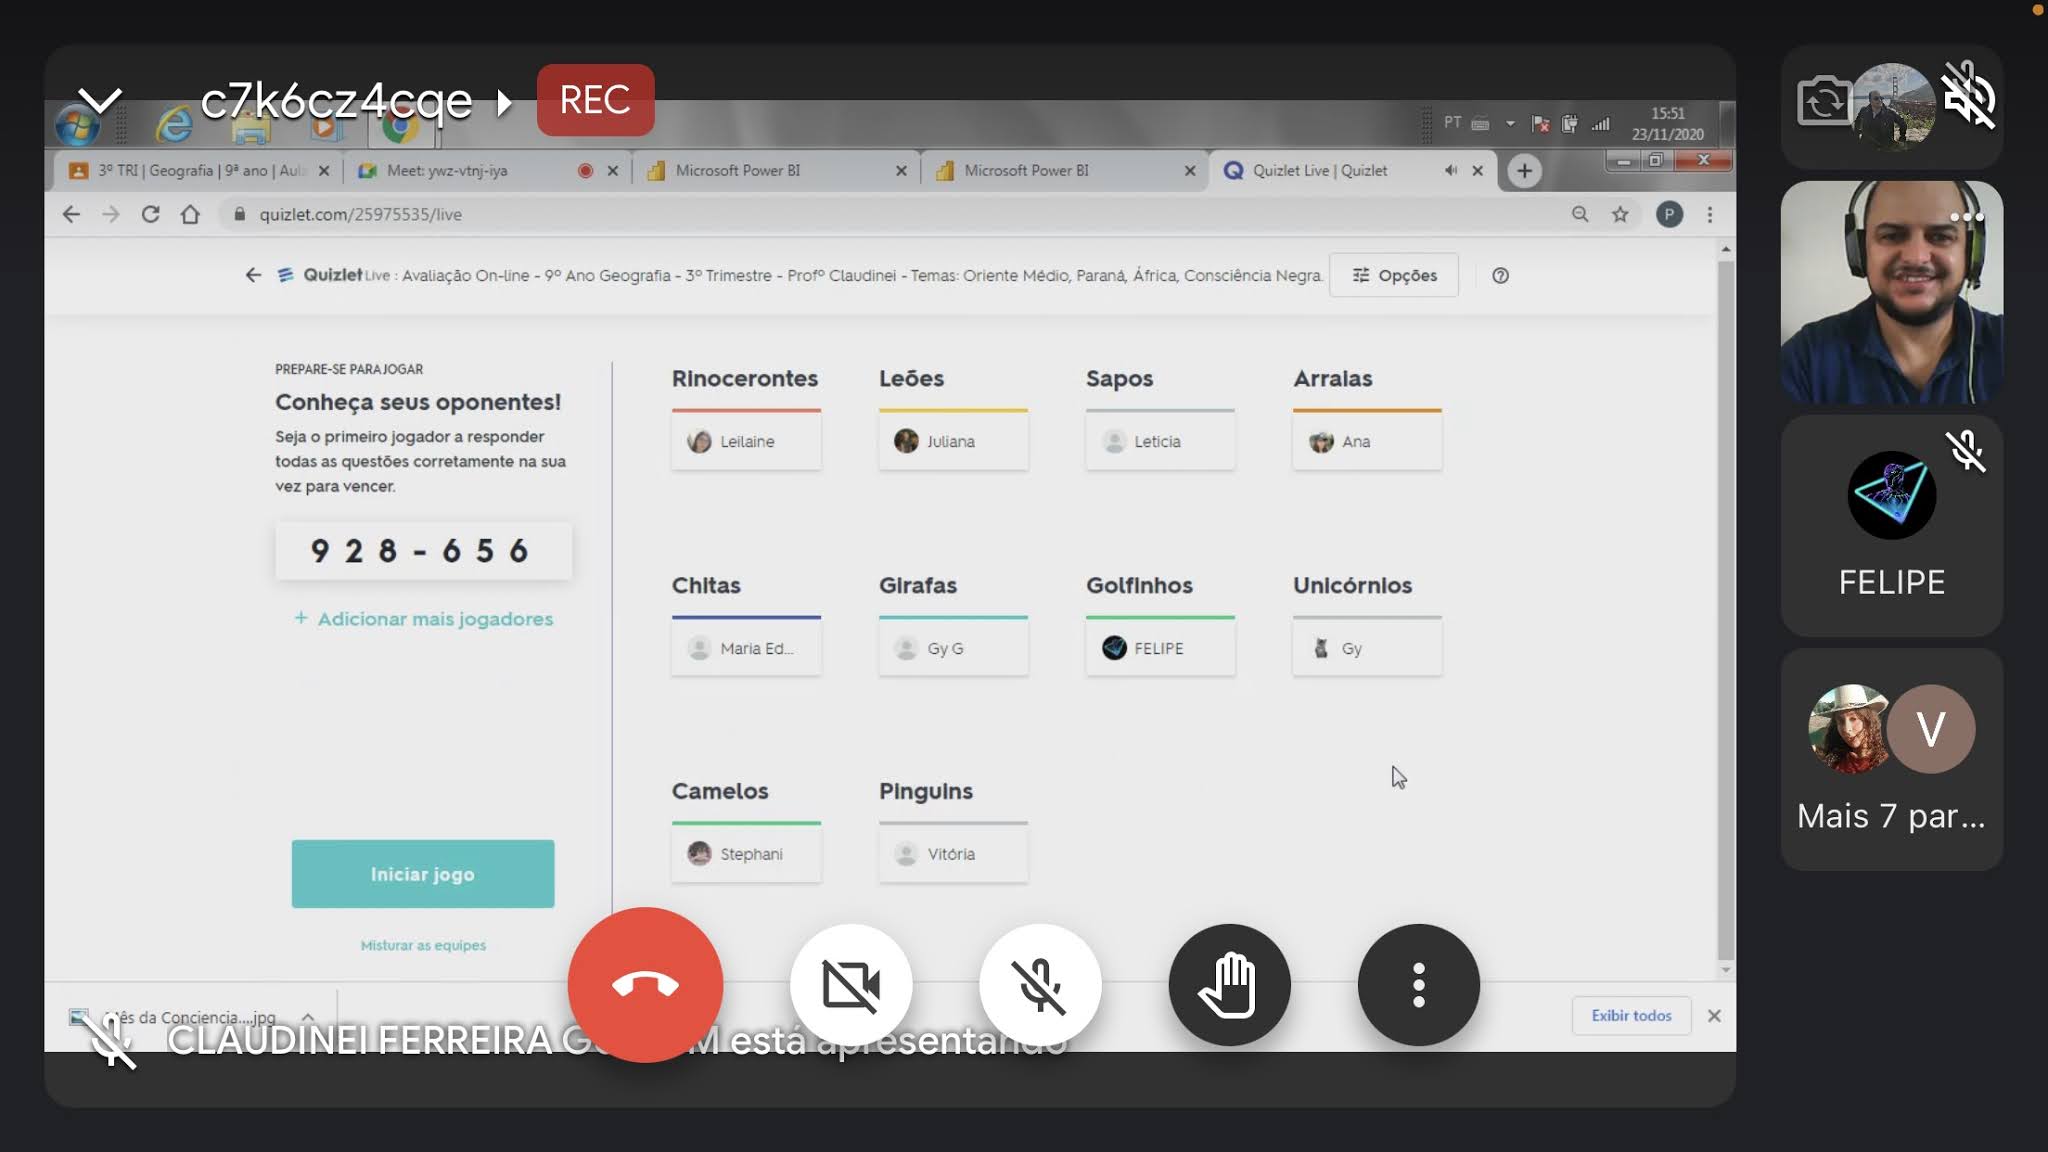The height and width of the screenshot is (1152, 2048).
Task: Open the three-dot more options menu
Action: coord(1418,985)
